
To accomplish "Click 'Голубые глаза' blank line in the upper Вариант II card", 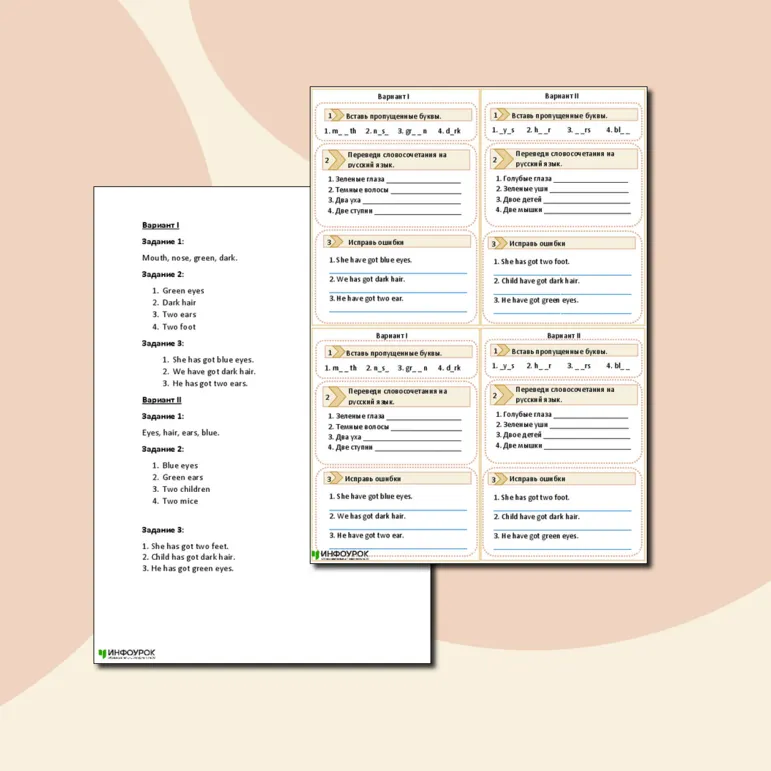I will (x=591, y=181).
